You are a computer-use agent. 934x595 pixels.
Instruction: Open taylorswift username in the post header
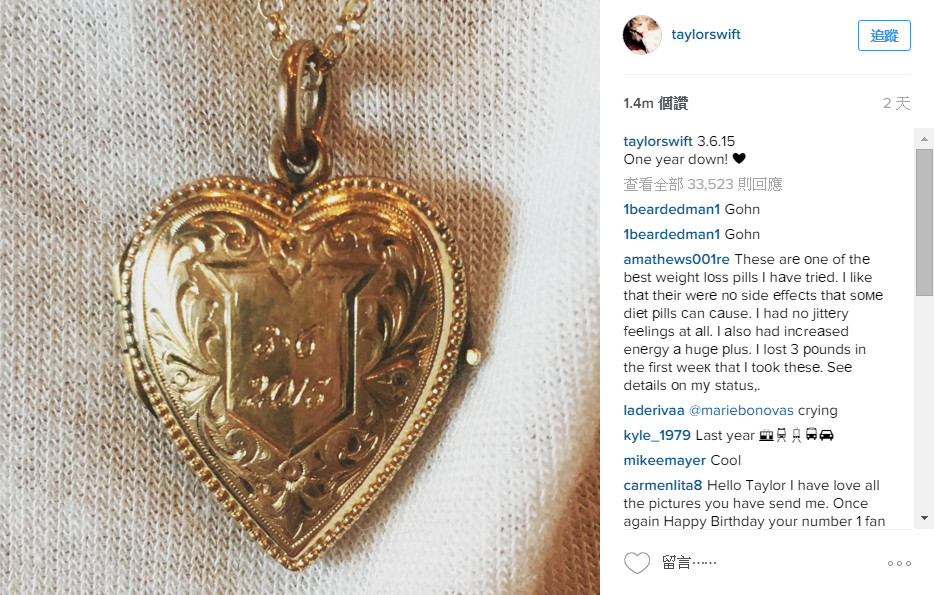(706, 35)
